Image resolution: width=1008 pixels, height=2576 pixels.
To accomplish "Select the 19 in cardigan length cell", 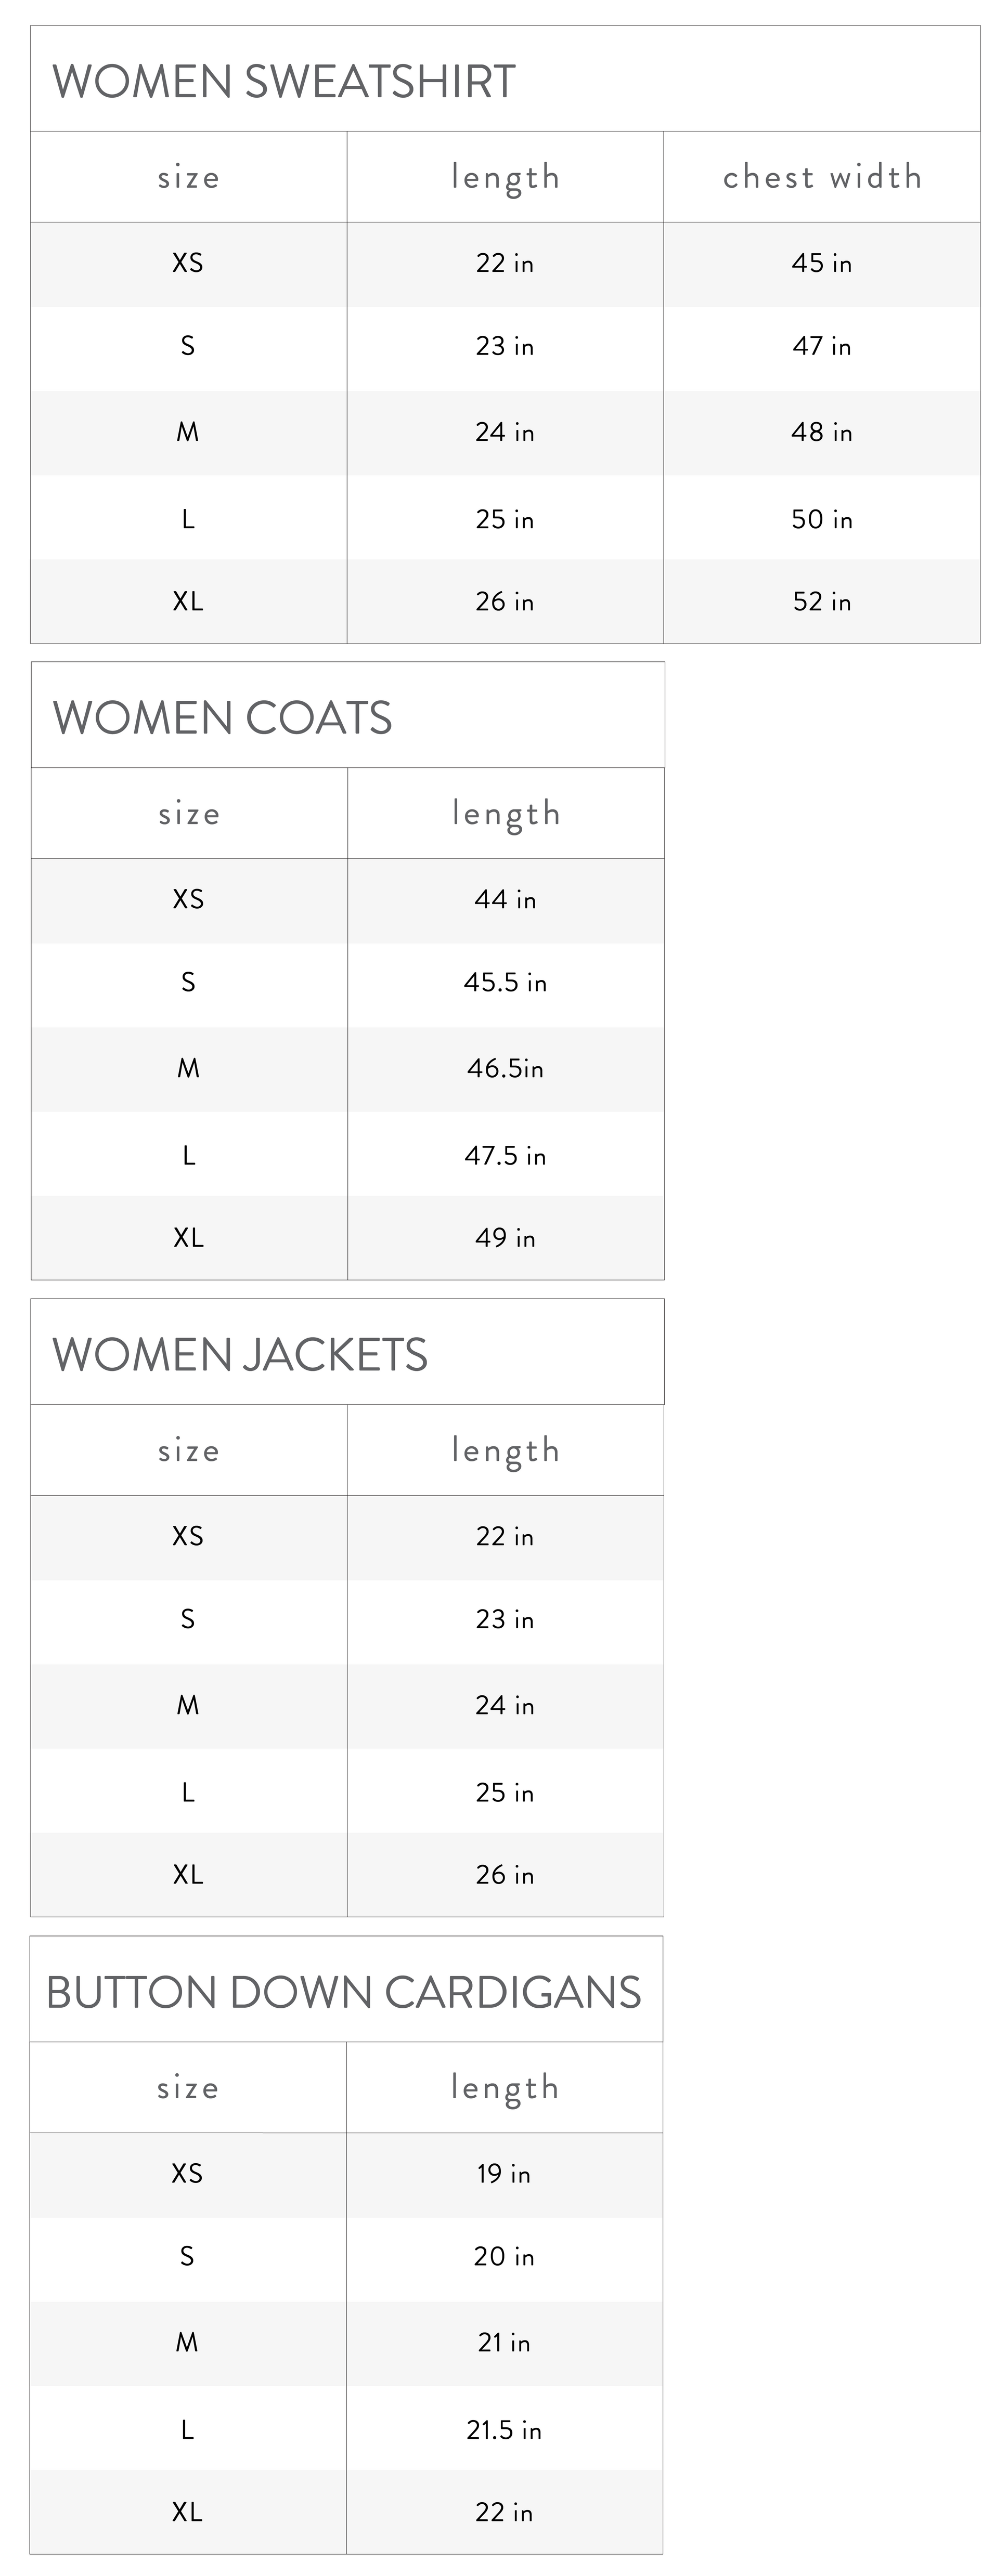I will (504, 2174).
